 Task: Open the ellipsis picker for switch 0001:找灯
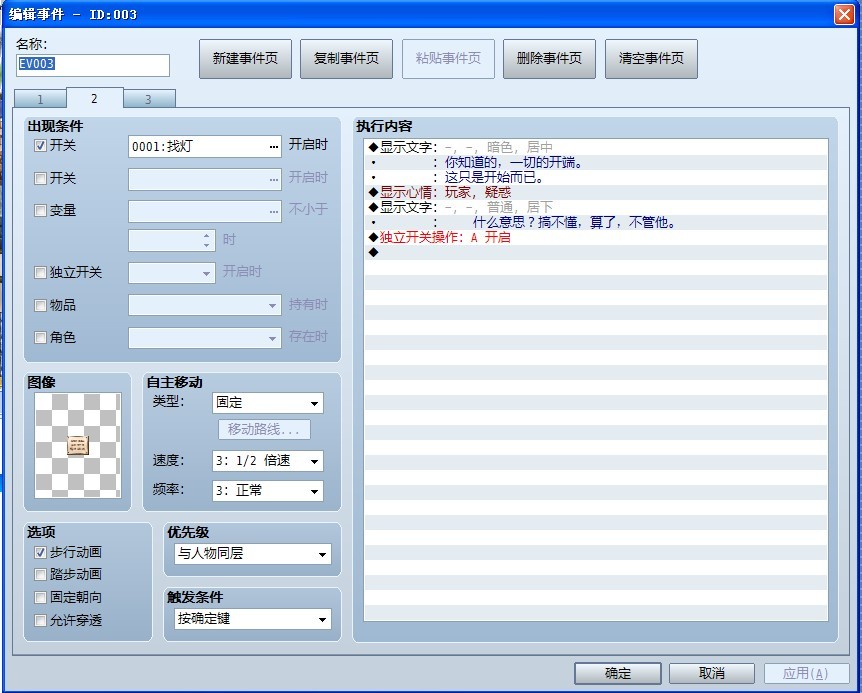pyautogui.click(x=274, y=147)
